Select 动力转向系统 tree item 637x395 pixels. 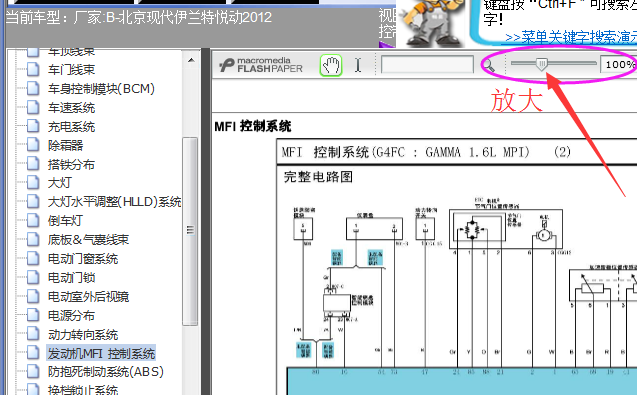coord(83,335)
